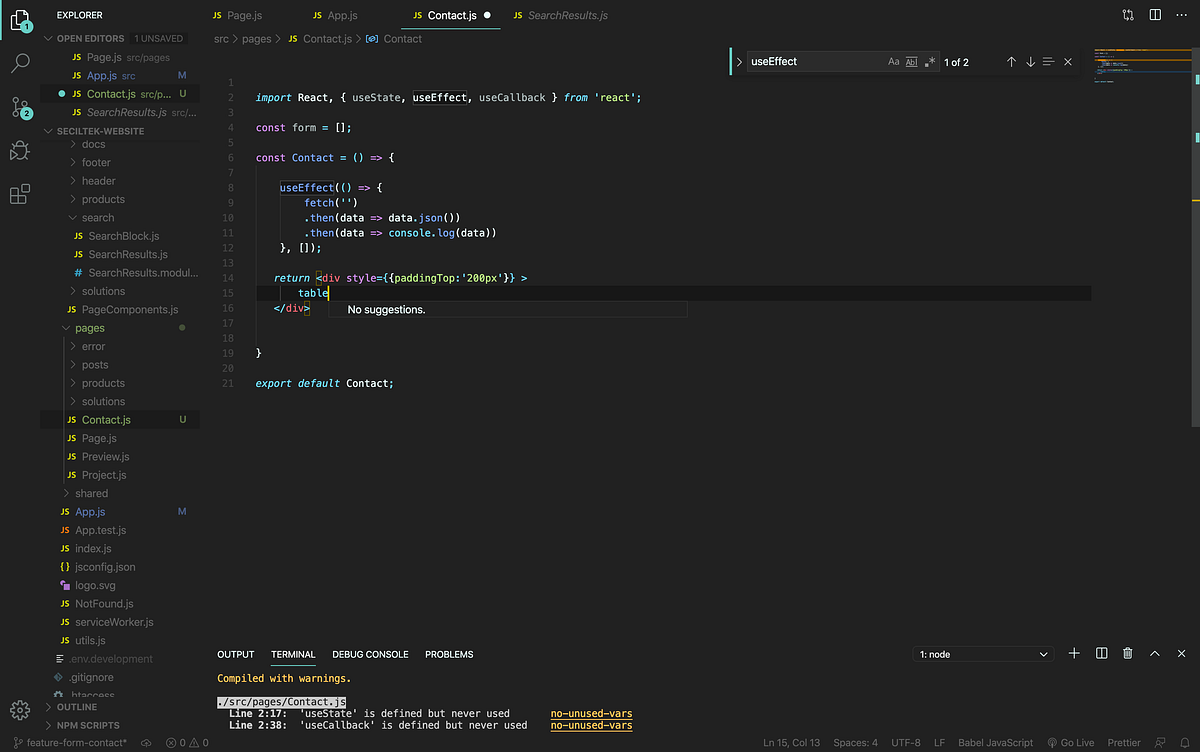Split the editor using the top-right icon

(1155, 15)
